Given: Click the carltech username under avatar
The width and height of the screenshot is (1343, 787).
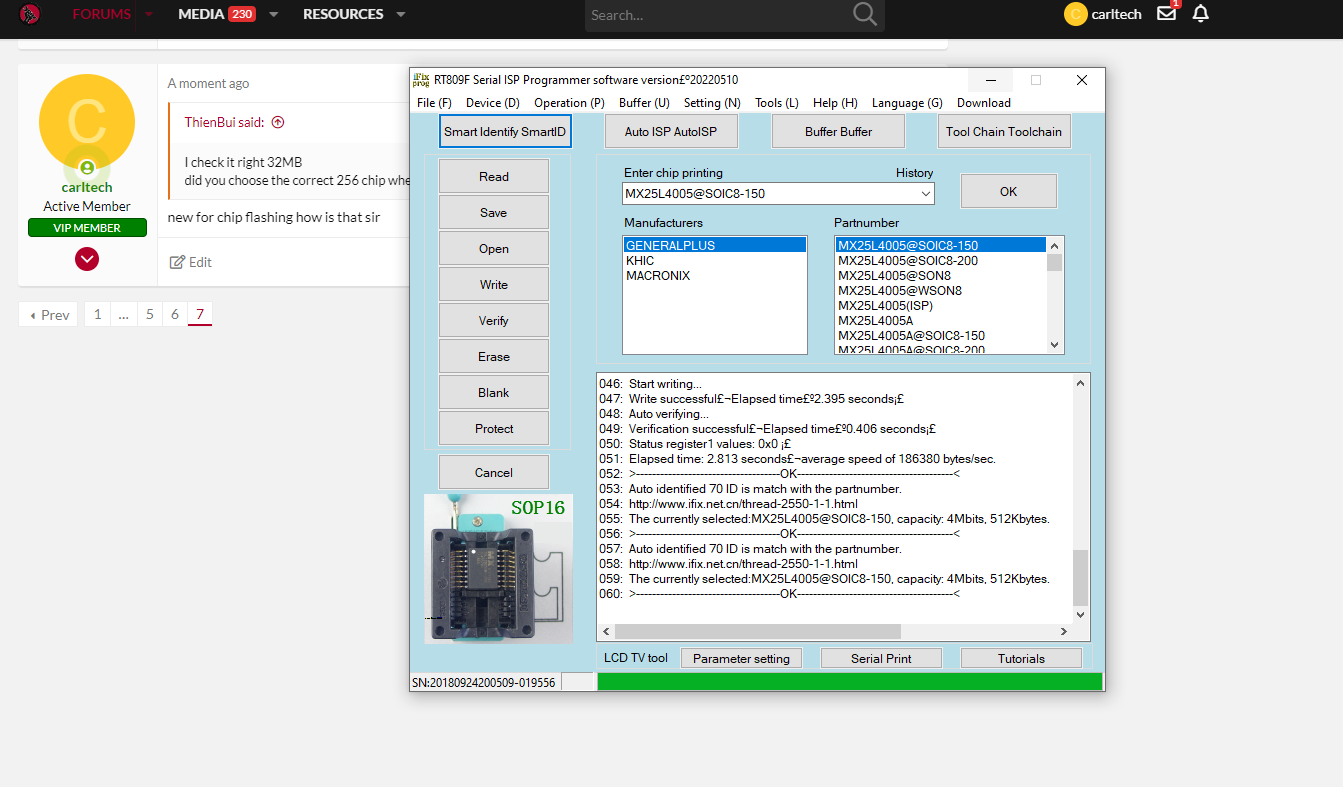Looking at the screenshot, I should (87, 187).
